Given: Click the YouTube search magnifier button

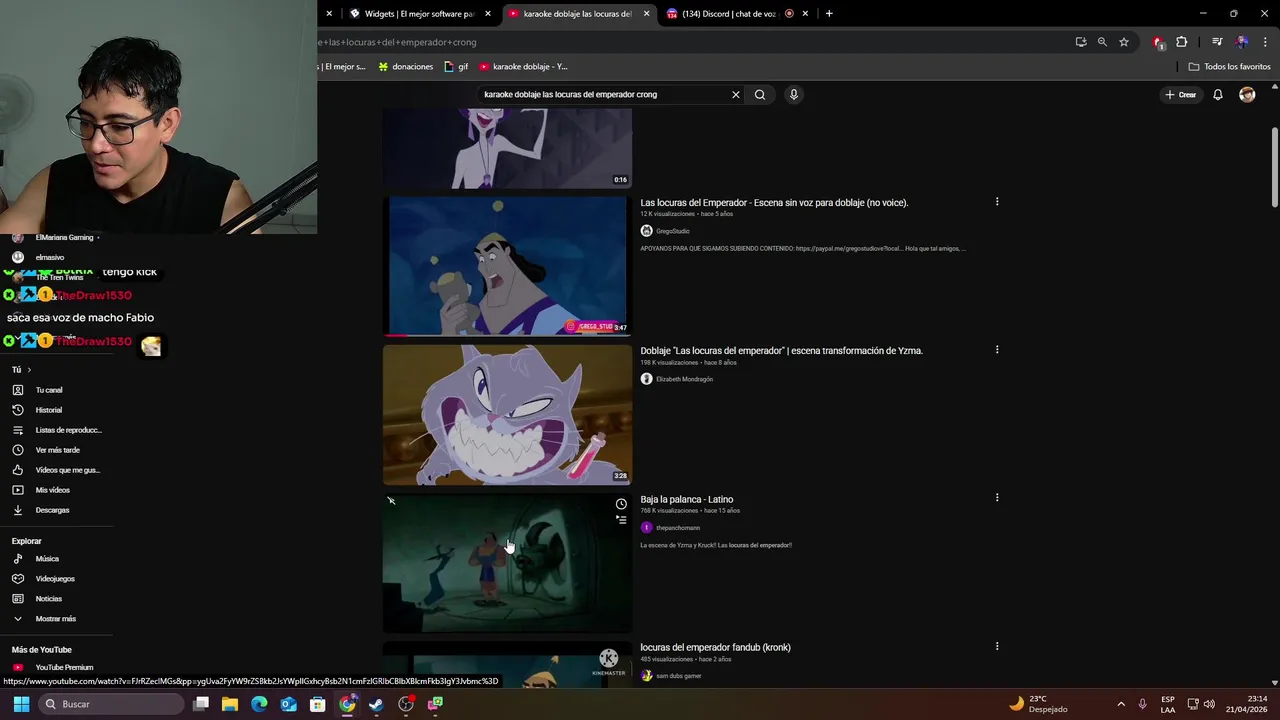Looking at the screenshot, I should tap(760, 95).
